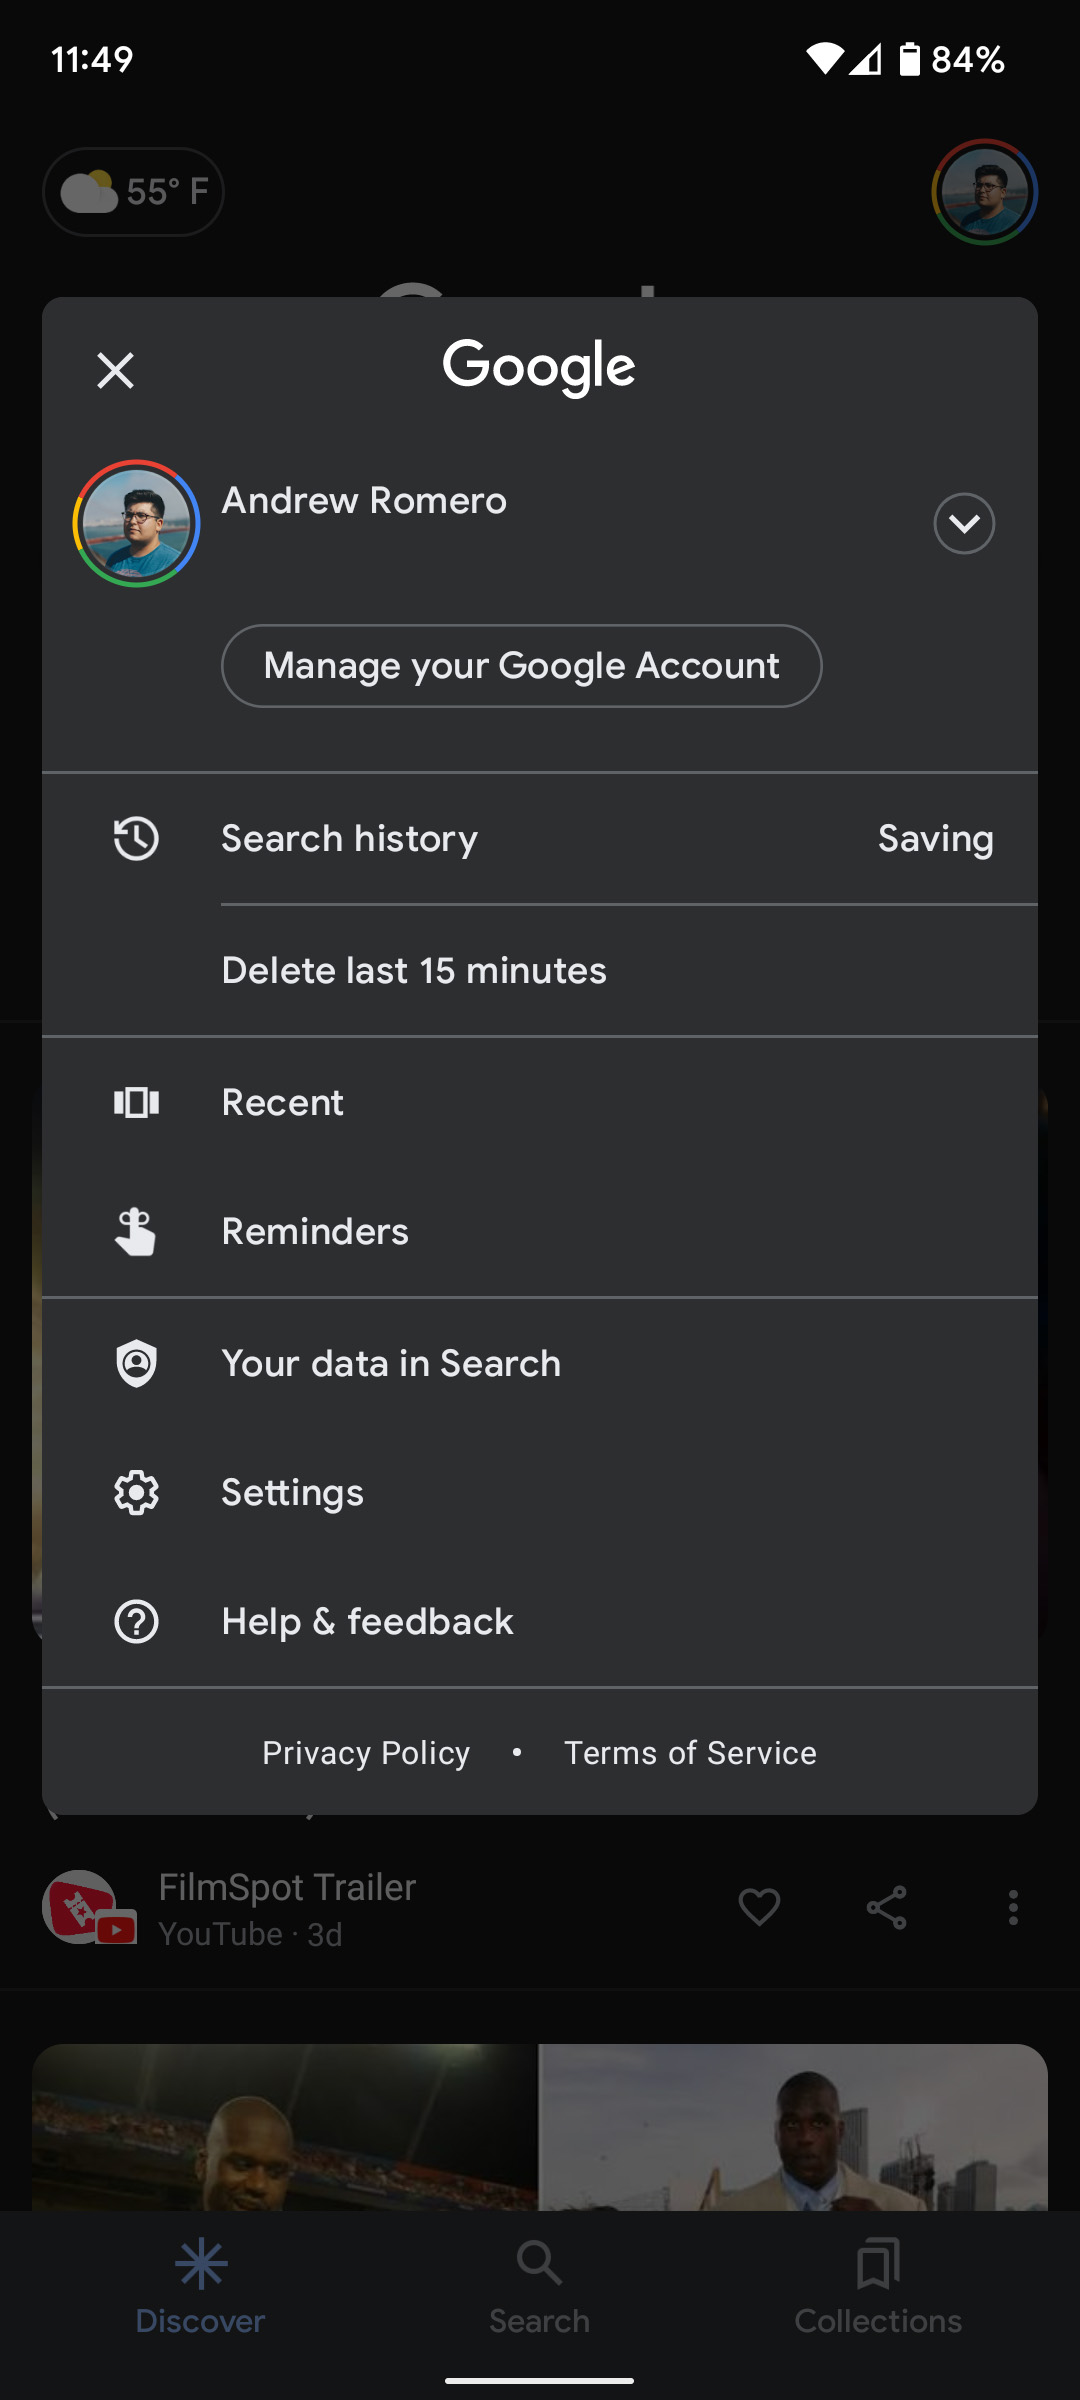
Task: Open FilmSpot Trailer card overflow menu
Action: pyautogui.click(x=1013, y=1907)
